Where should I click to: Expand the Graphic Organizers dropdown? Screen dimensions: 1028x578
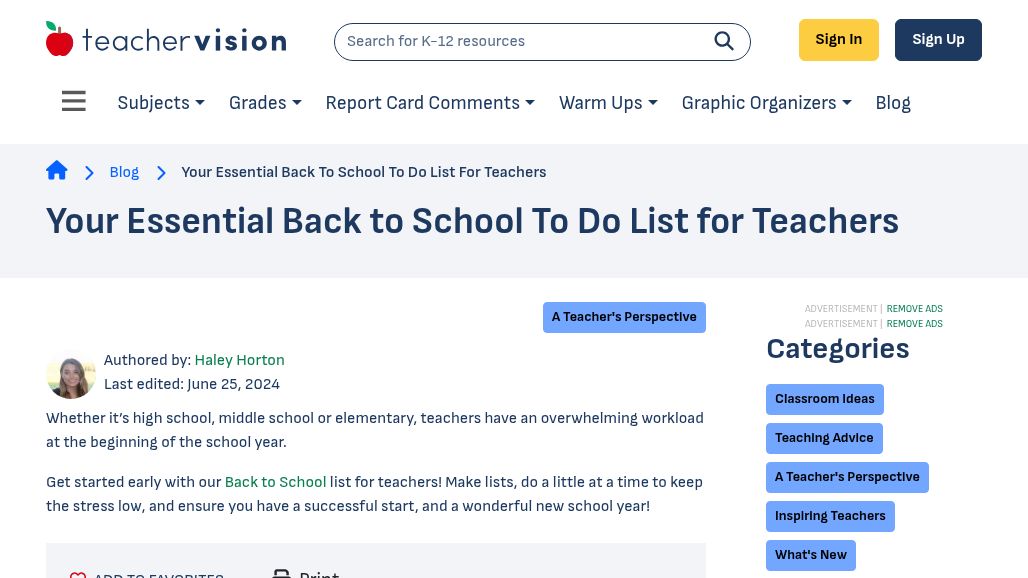(766, 103)
